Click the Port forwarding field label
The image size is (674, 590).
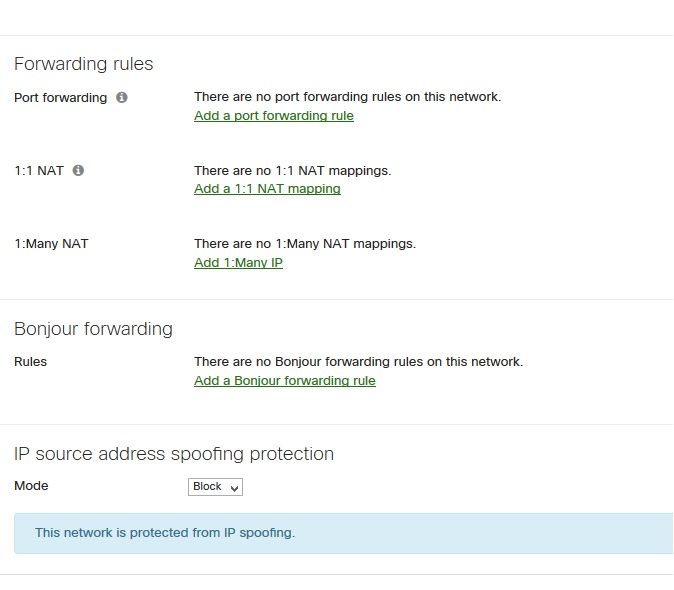click(x=60, y=98)
